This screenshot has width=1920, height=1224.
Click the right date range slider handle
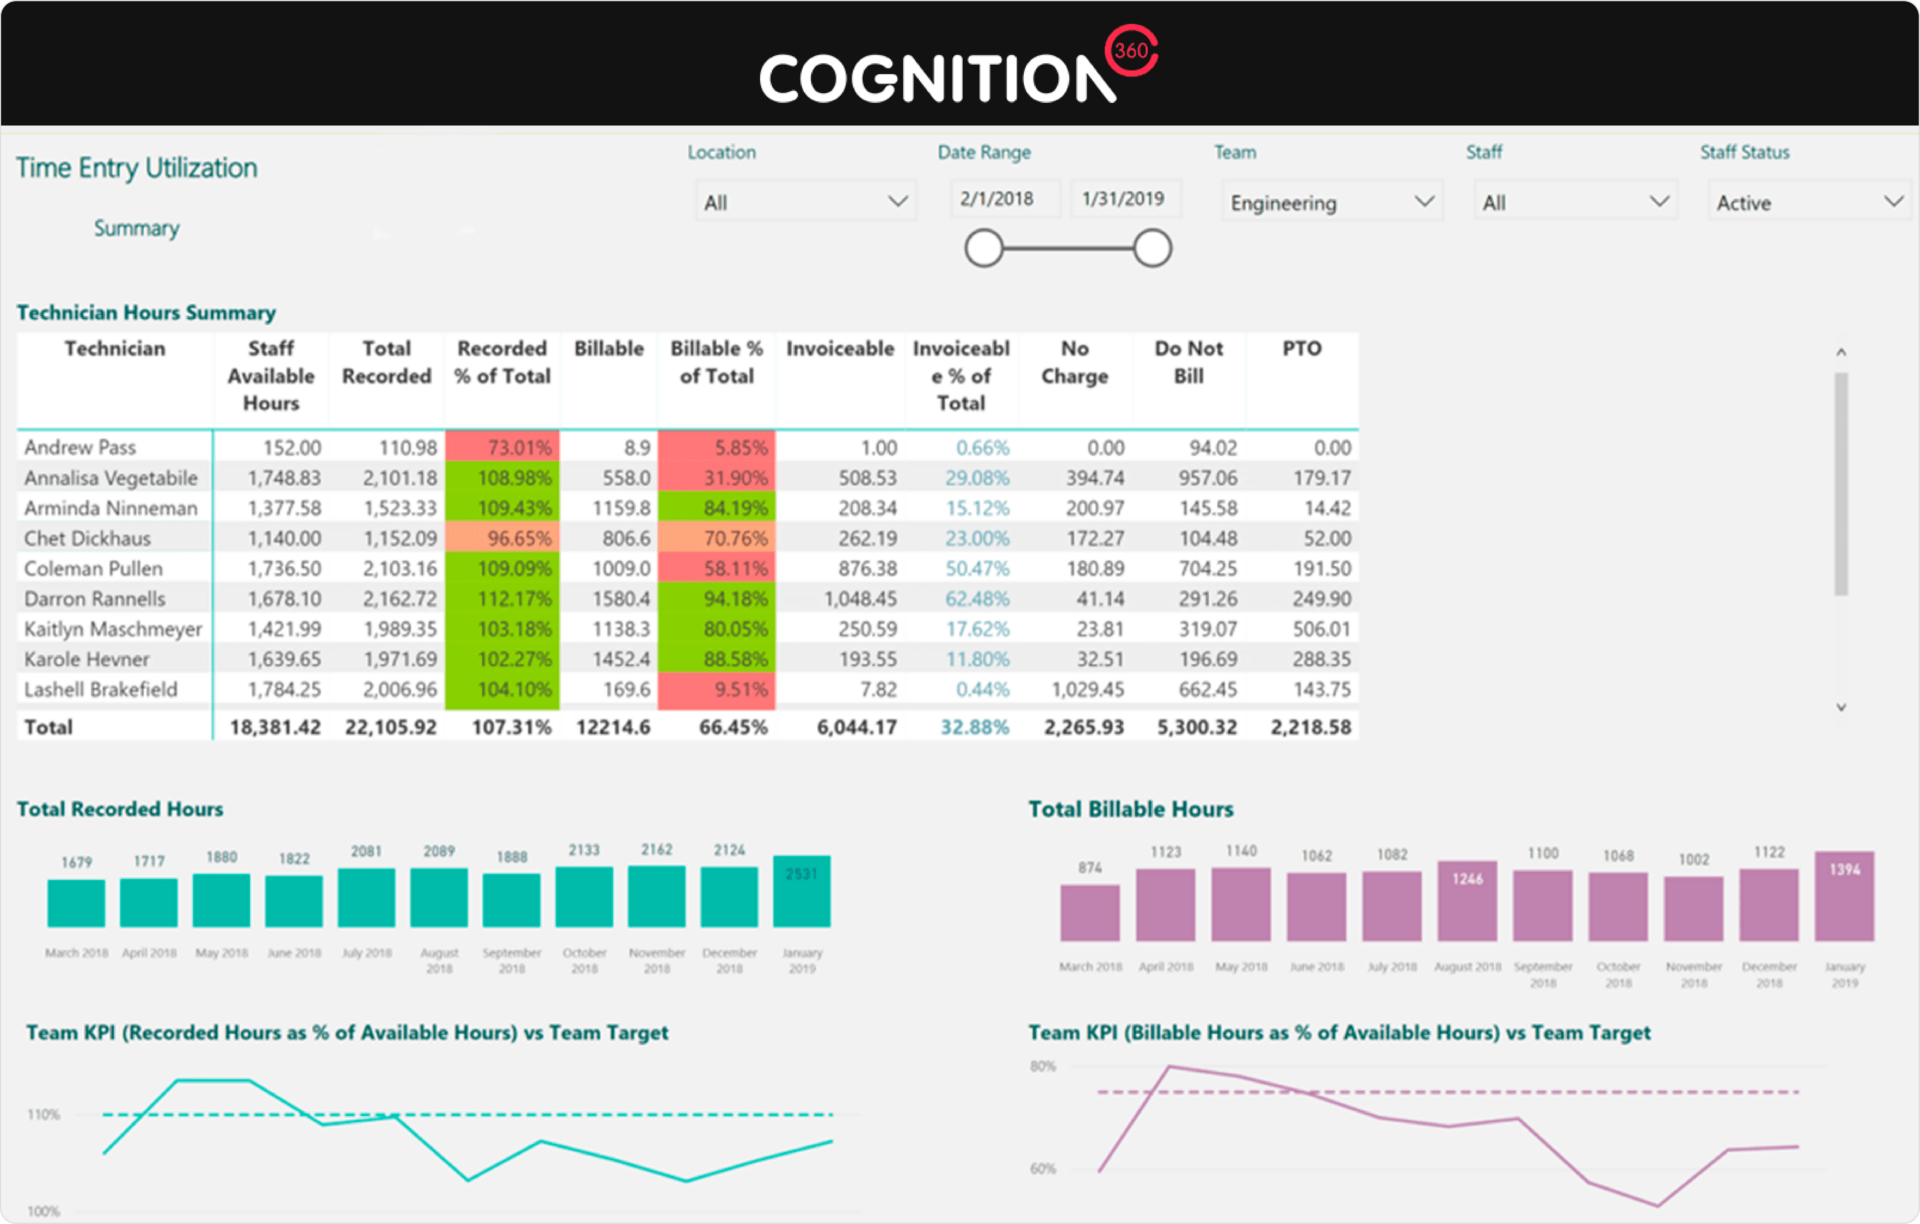pos(1152,248)
